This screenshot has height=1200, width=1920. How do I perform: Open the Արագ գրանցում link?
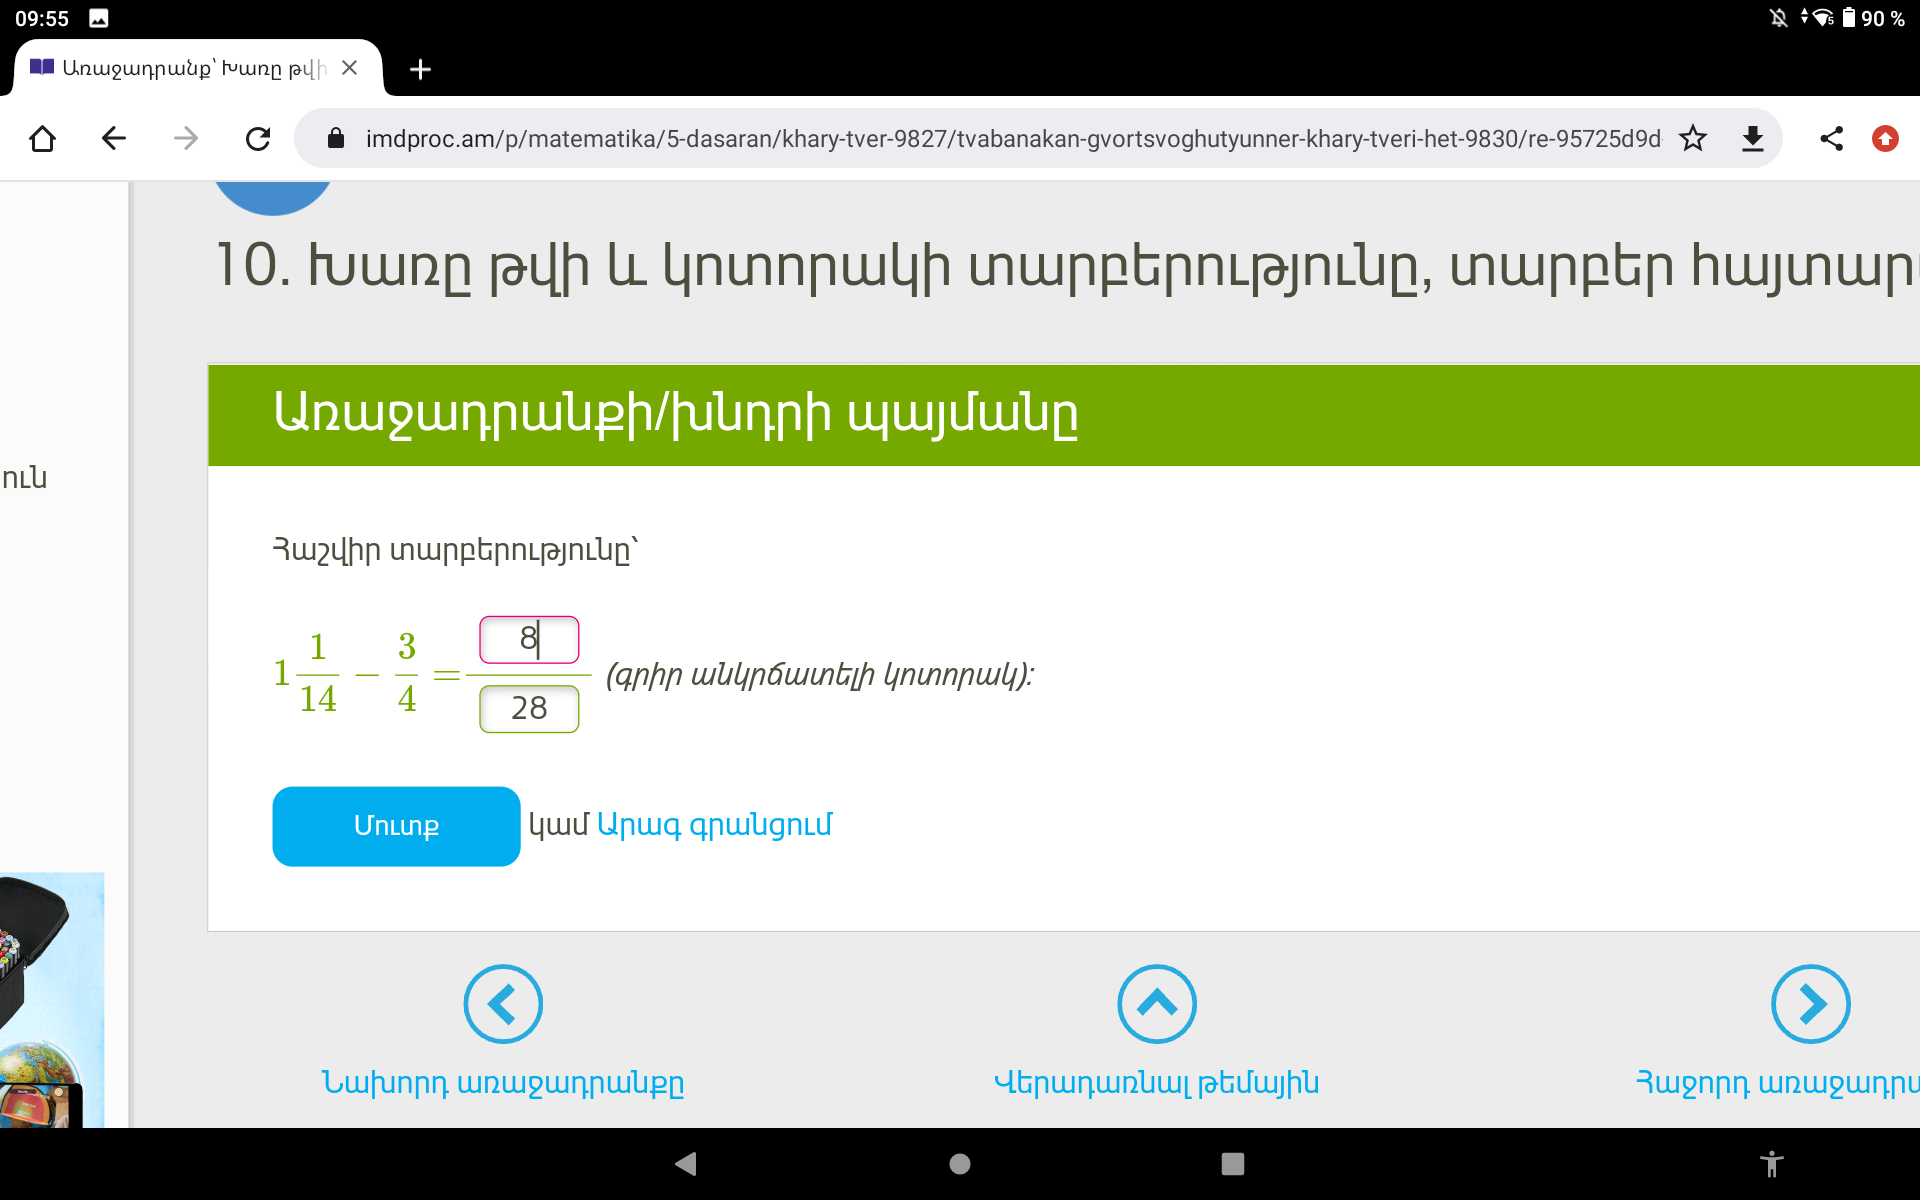click(x=714, y=825)
